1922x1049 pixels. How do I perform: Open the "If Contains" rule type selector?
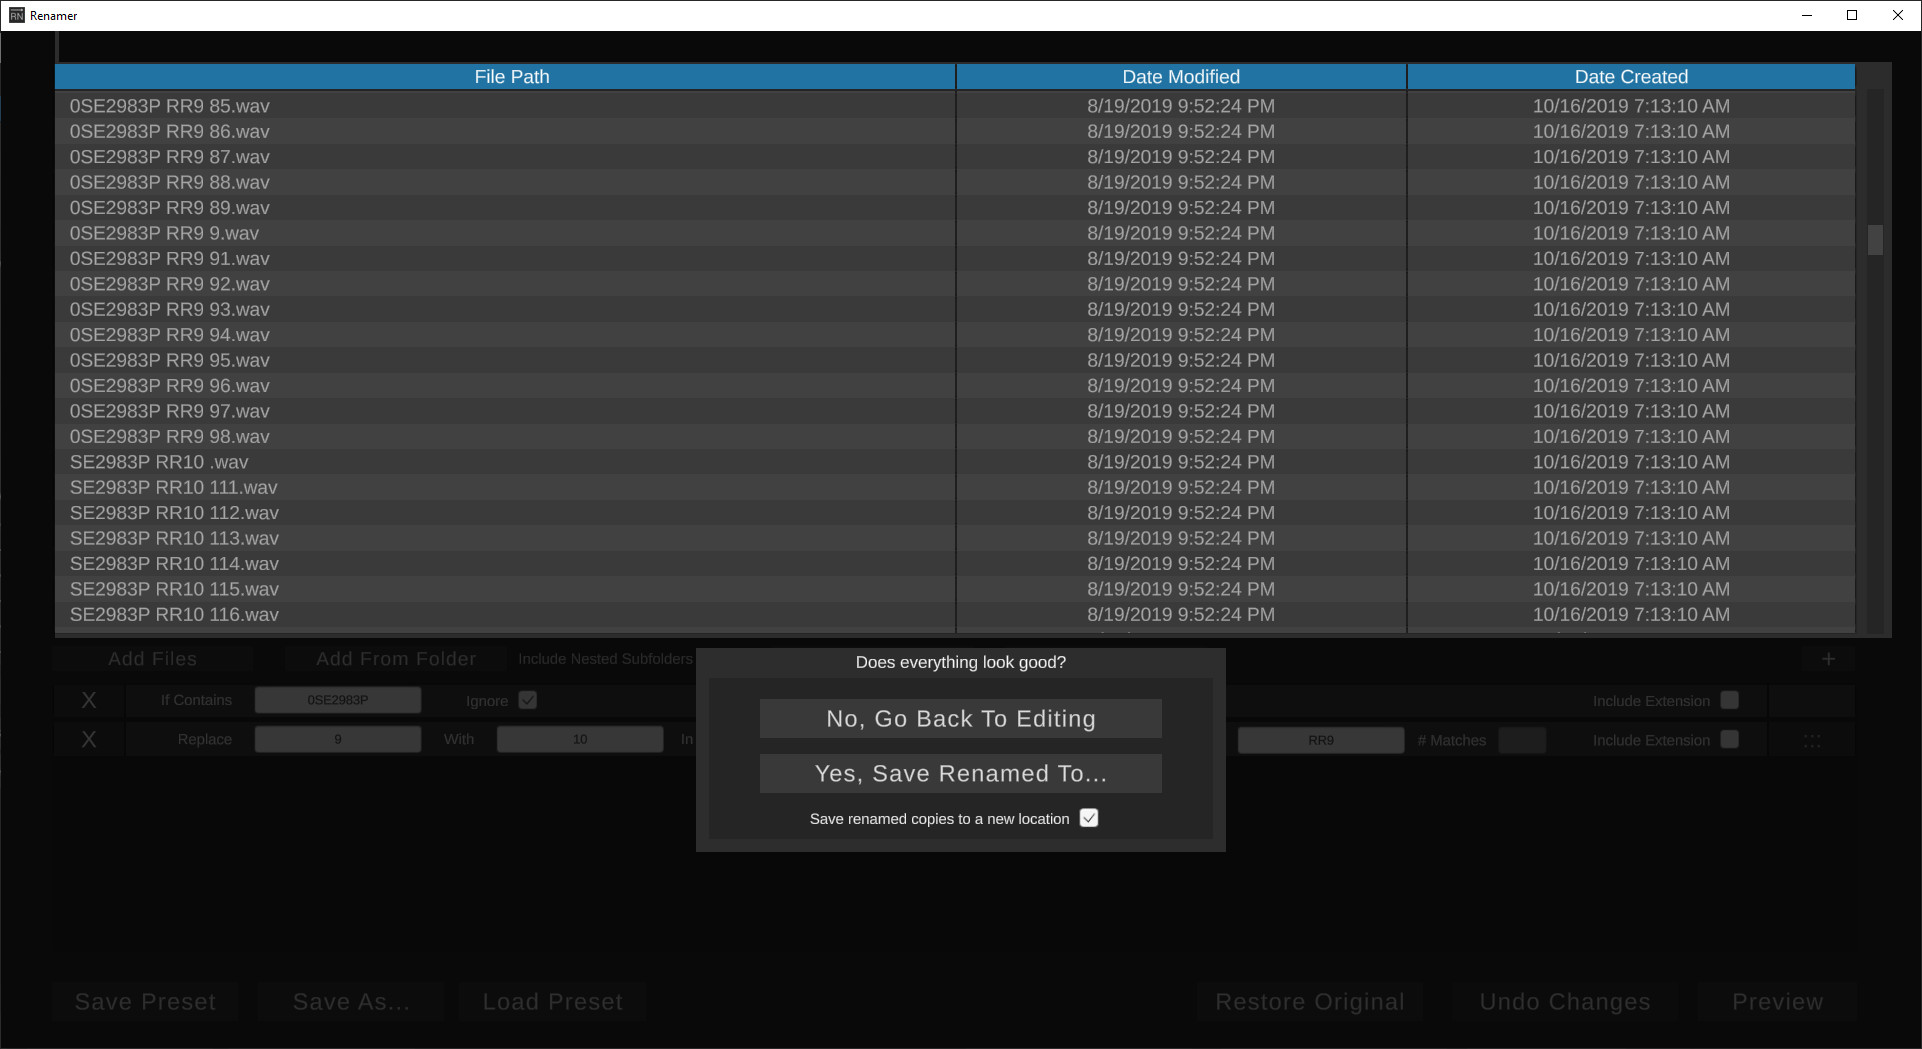pos(196,699)
